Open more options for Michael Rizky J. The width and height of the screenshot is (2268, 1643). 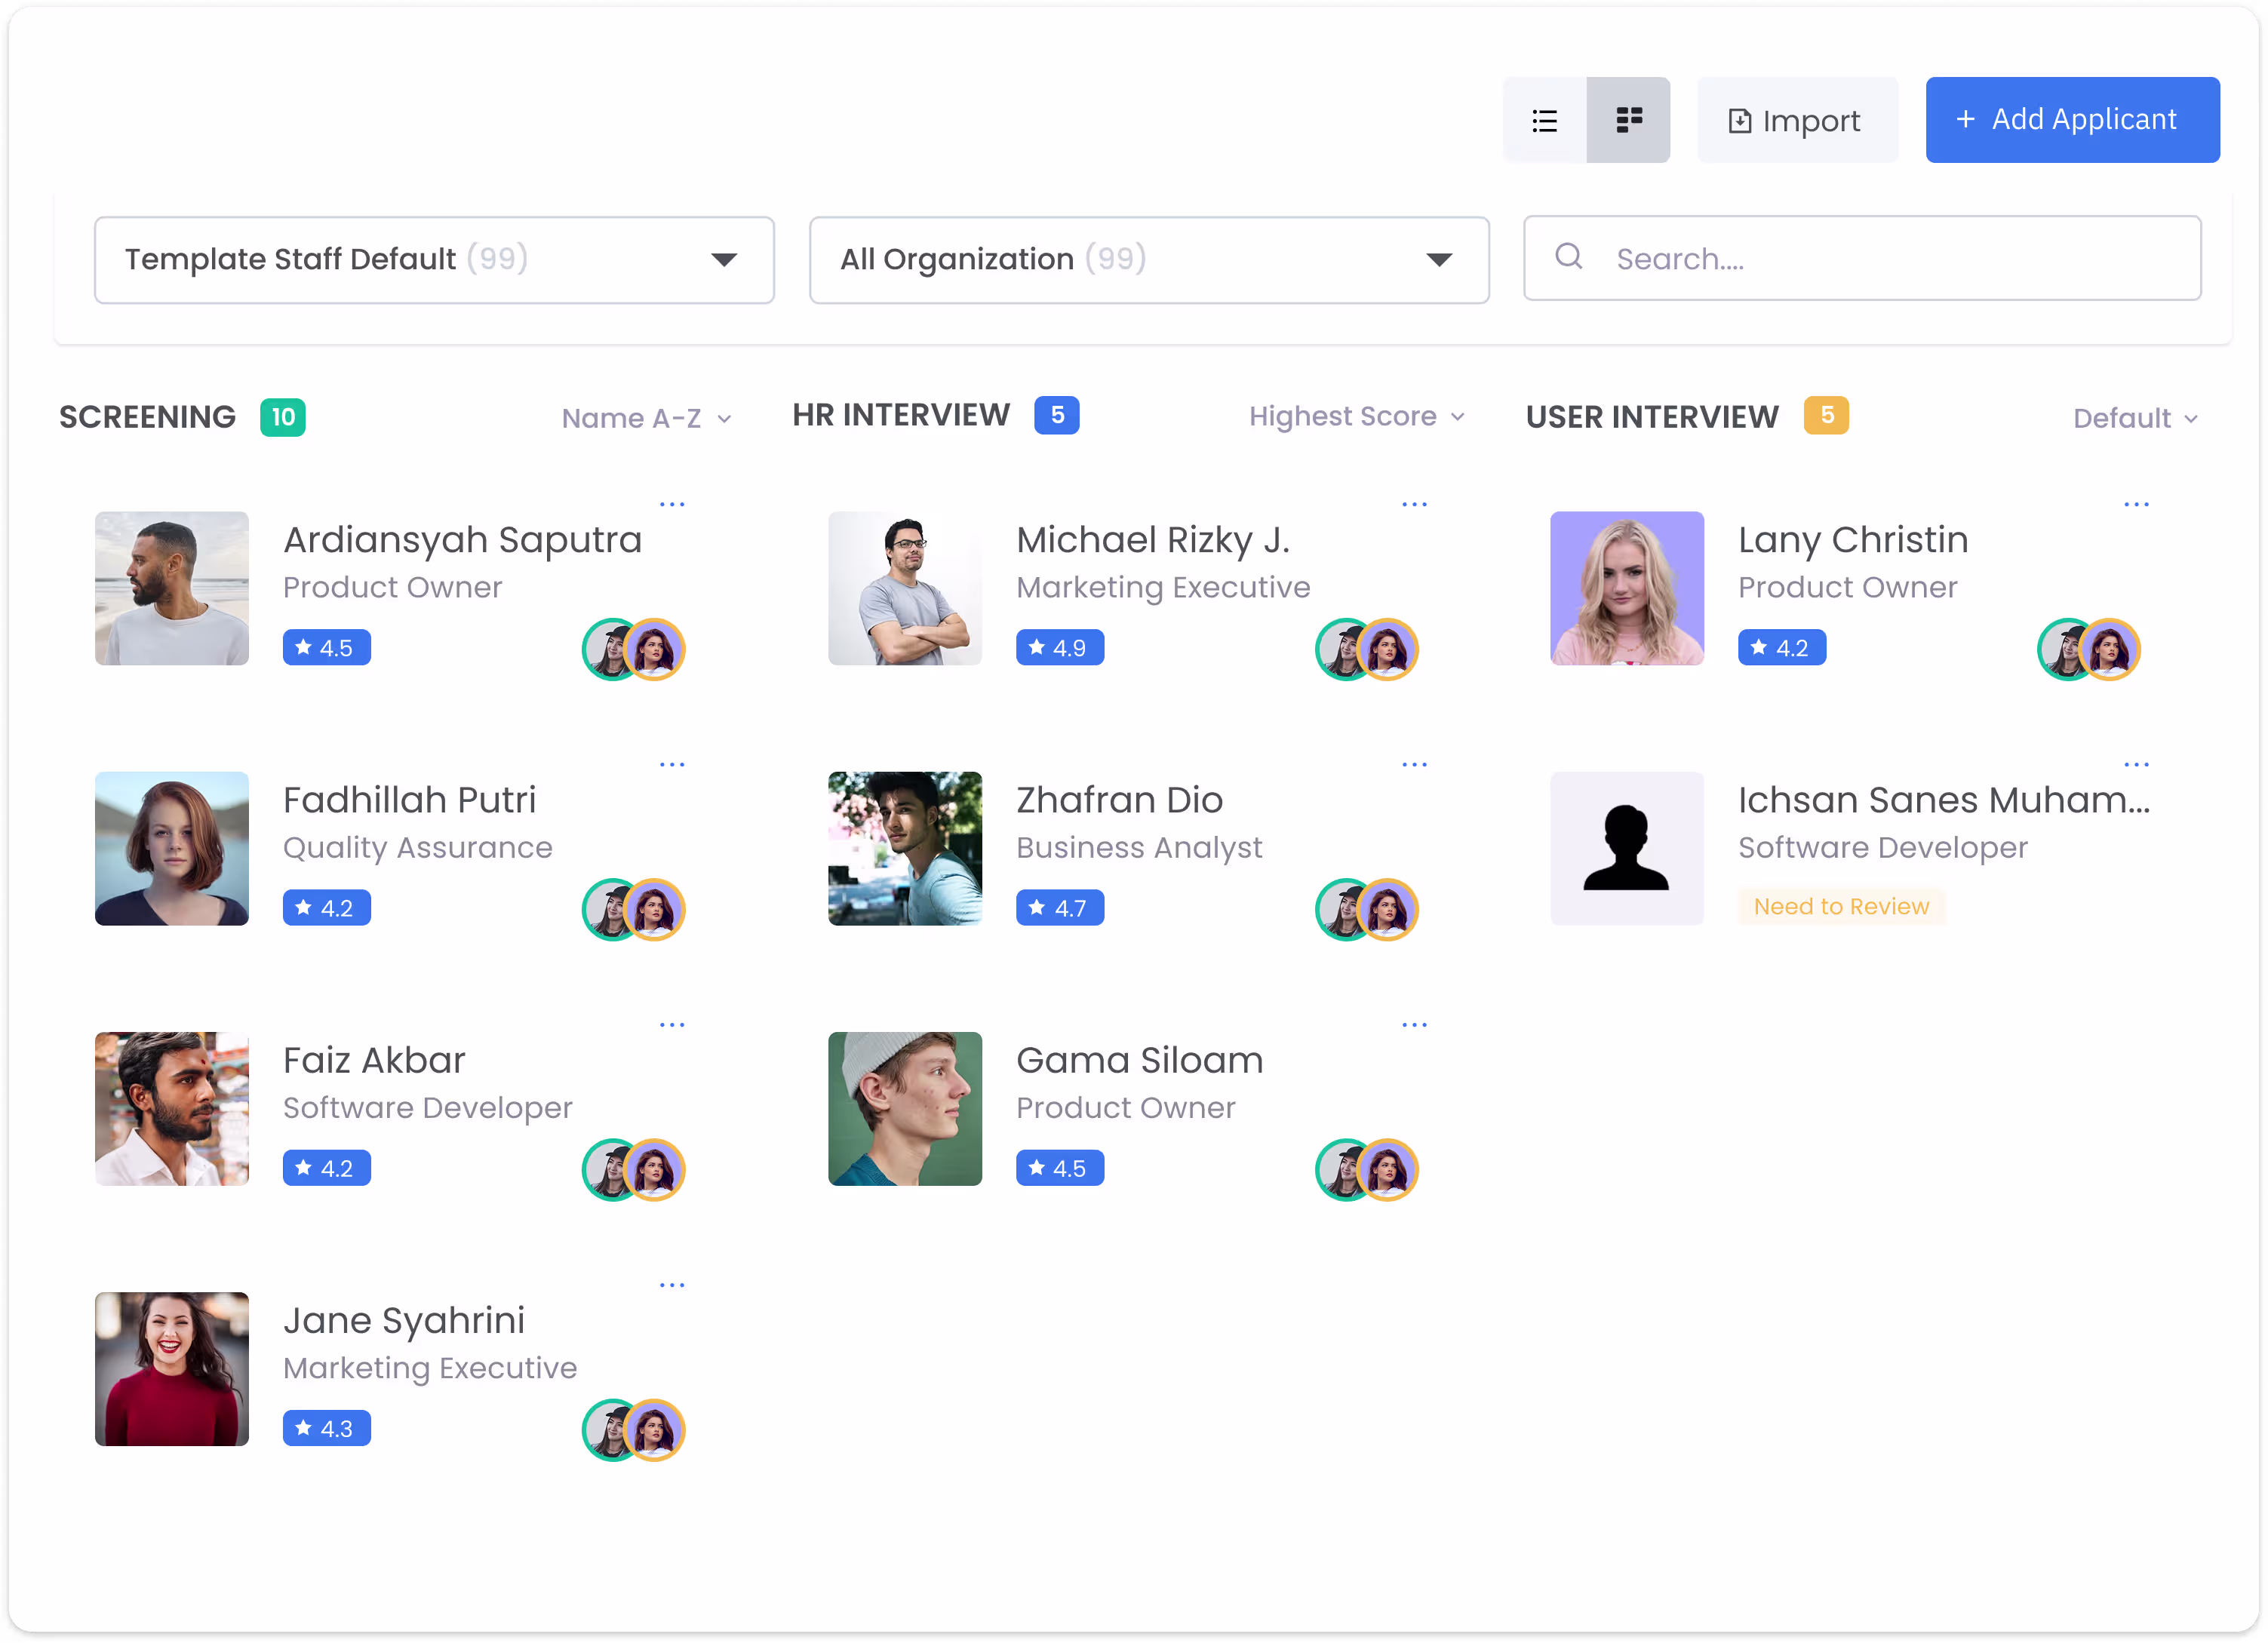point(1414,504)
